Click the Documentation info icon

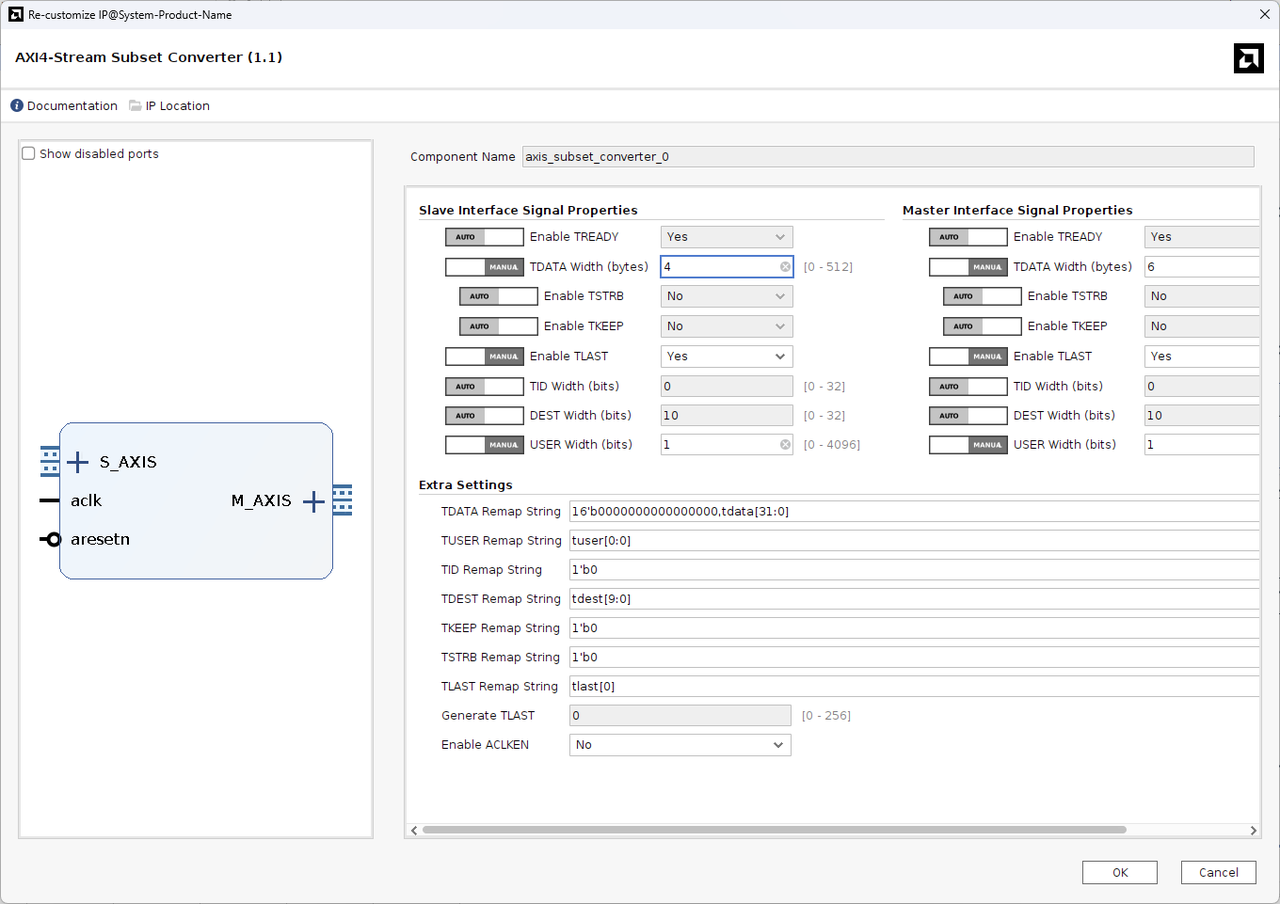(x=17, y=106)
